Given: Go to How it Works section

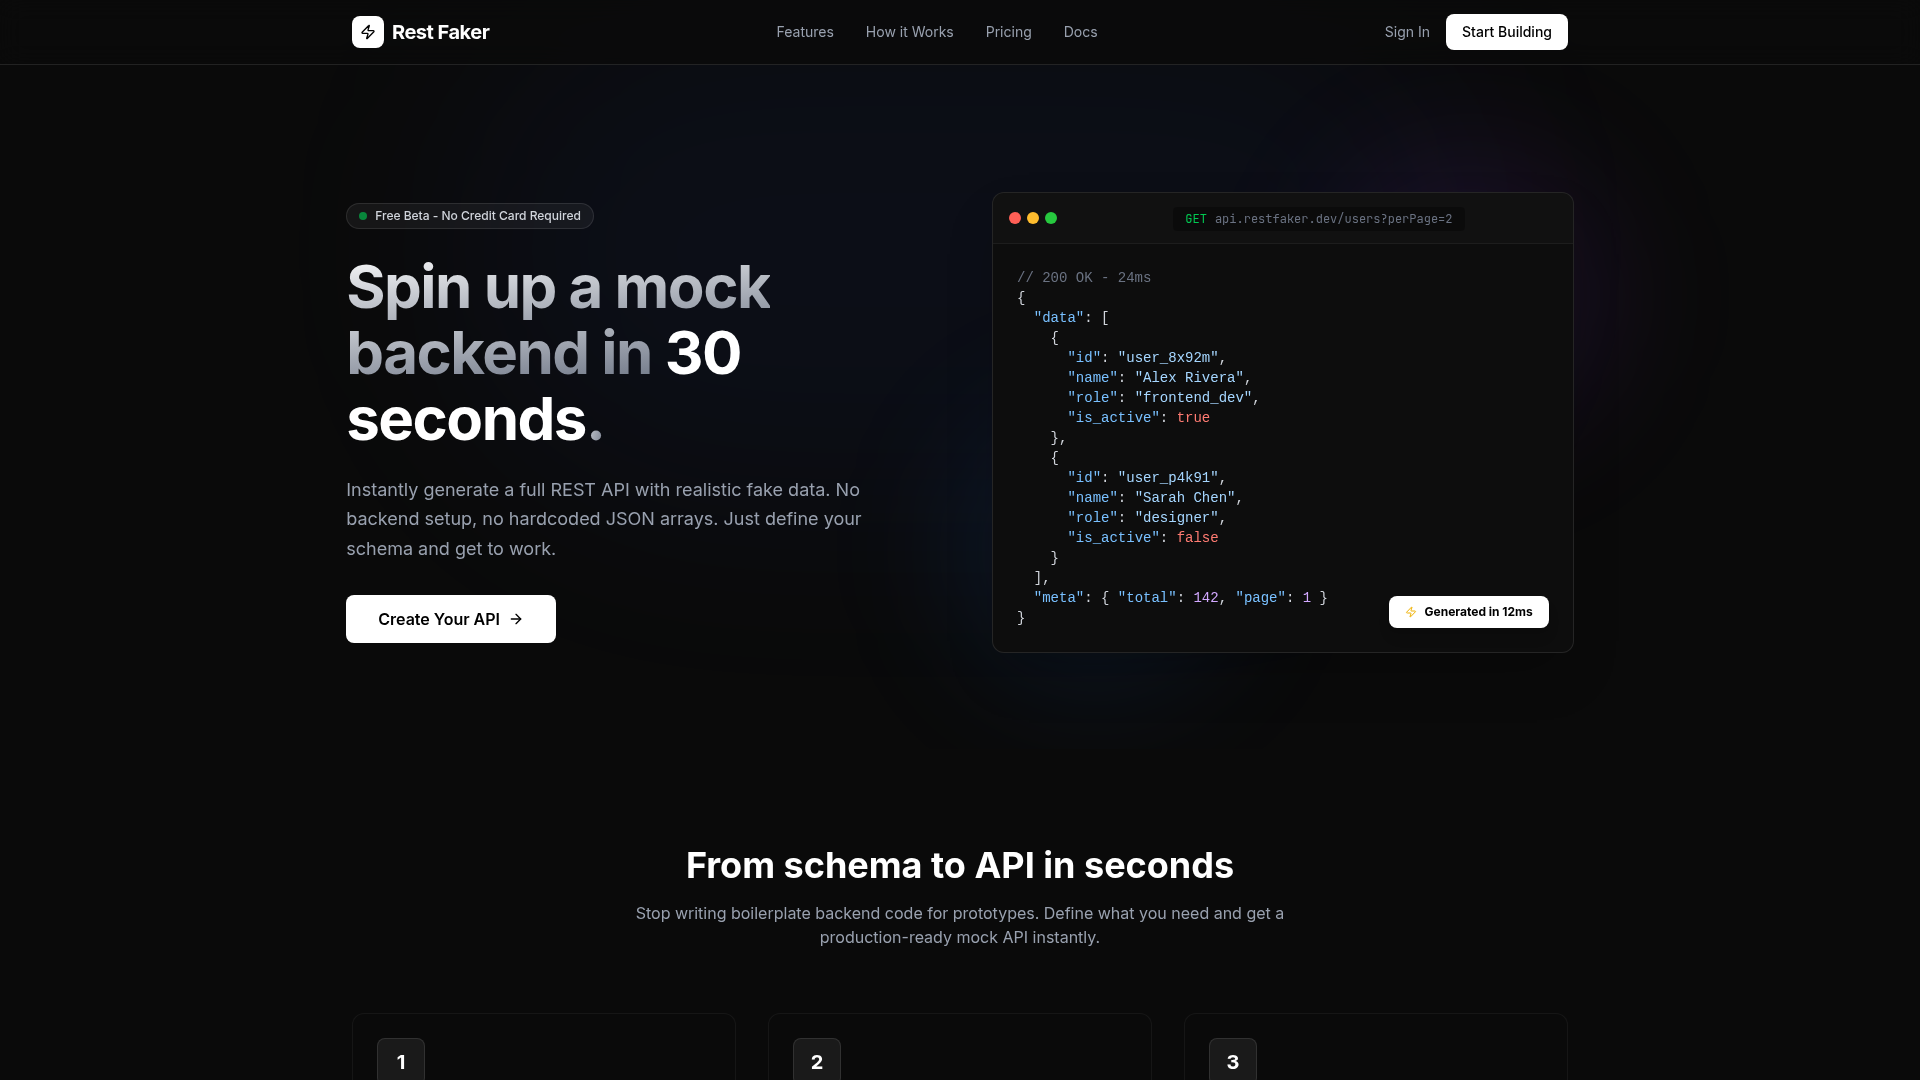Looking at the screenshot, I should point(909,32).
